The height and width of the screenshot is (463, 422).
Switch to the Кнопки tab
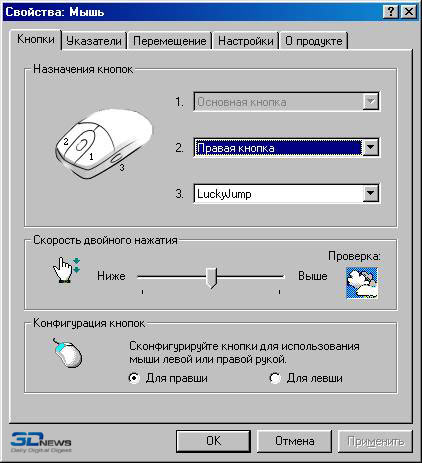click(x=36, y=39)
